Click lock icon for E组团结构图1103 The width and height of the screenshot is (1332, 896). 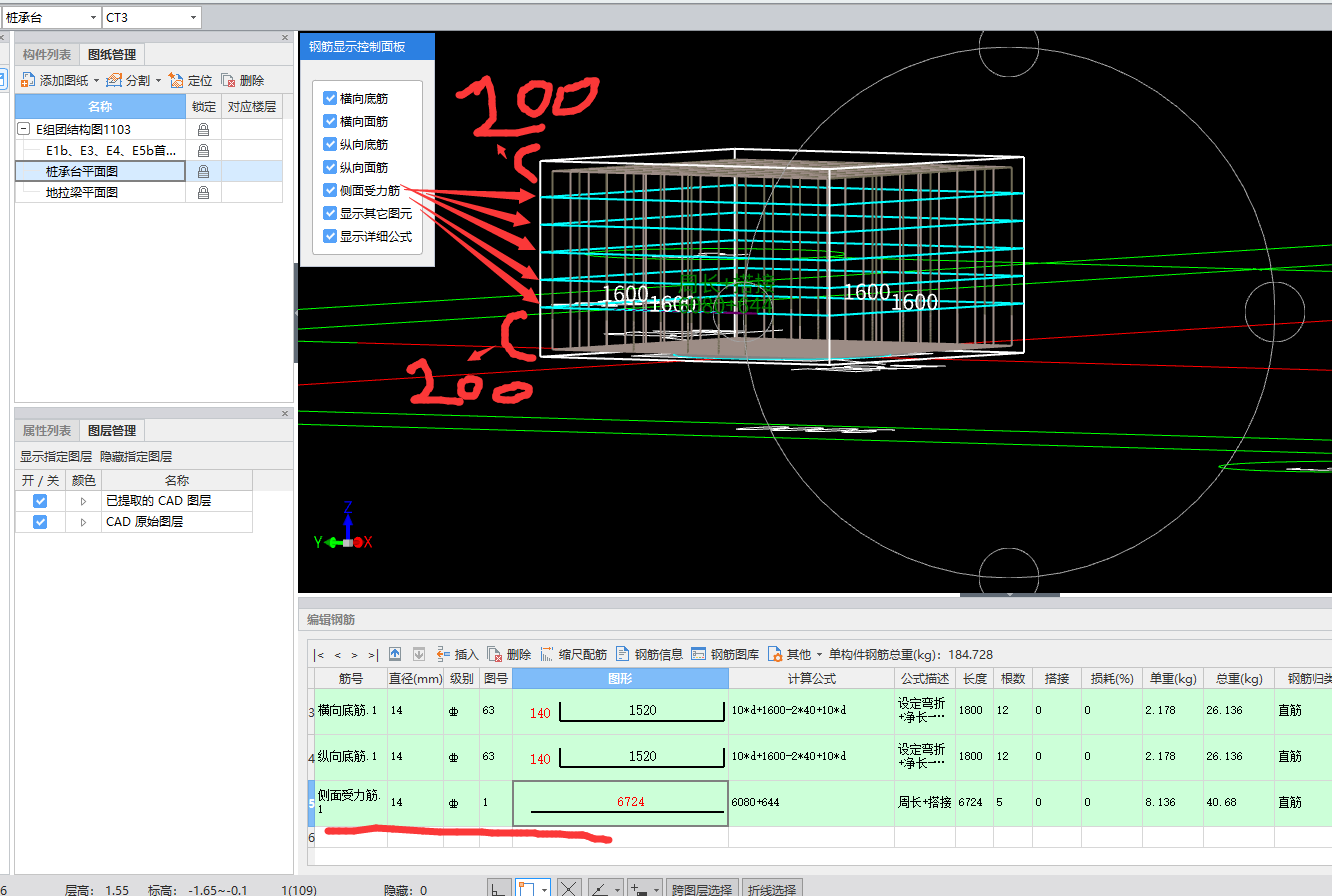[203, 129]
